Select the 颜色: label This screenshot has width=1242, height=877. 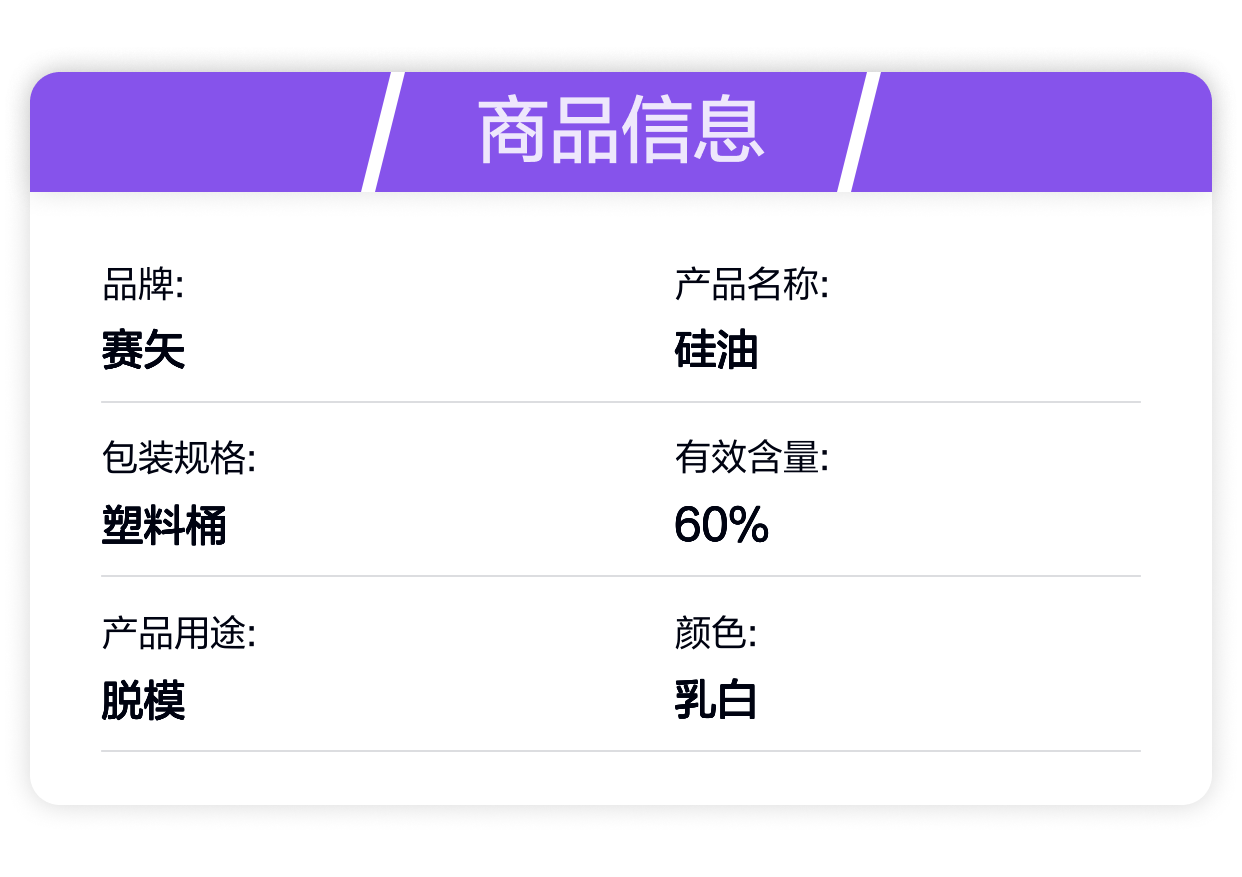click(716, 634)
